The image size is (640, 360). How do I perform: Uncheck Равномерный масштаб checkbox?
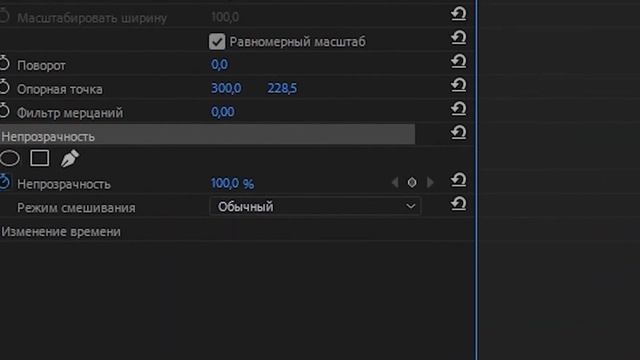point(217,42)
